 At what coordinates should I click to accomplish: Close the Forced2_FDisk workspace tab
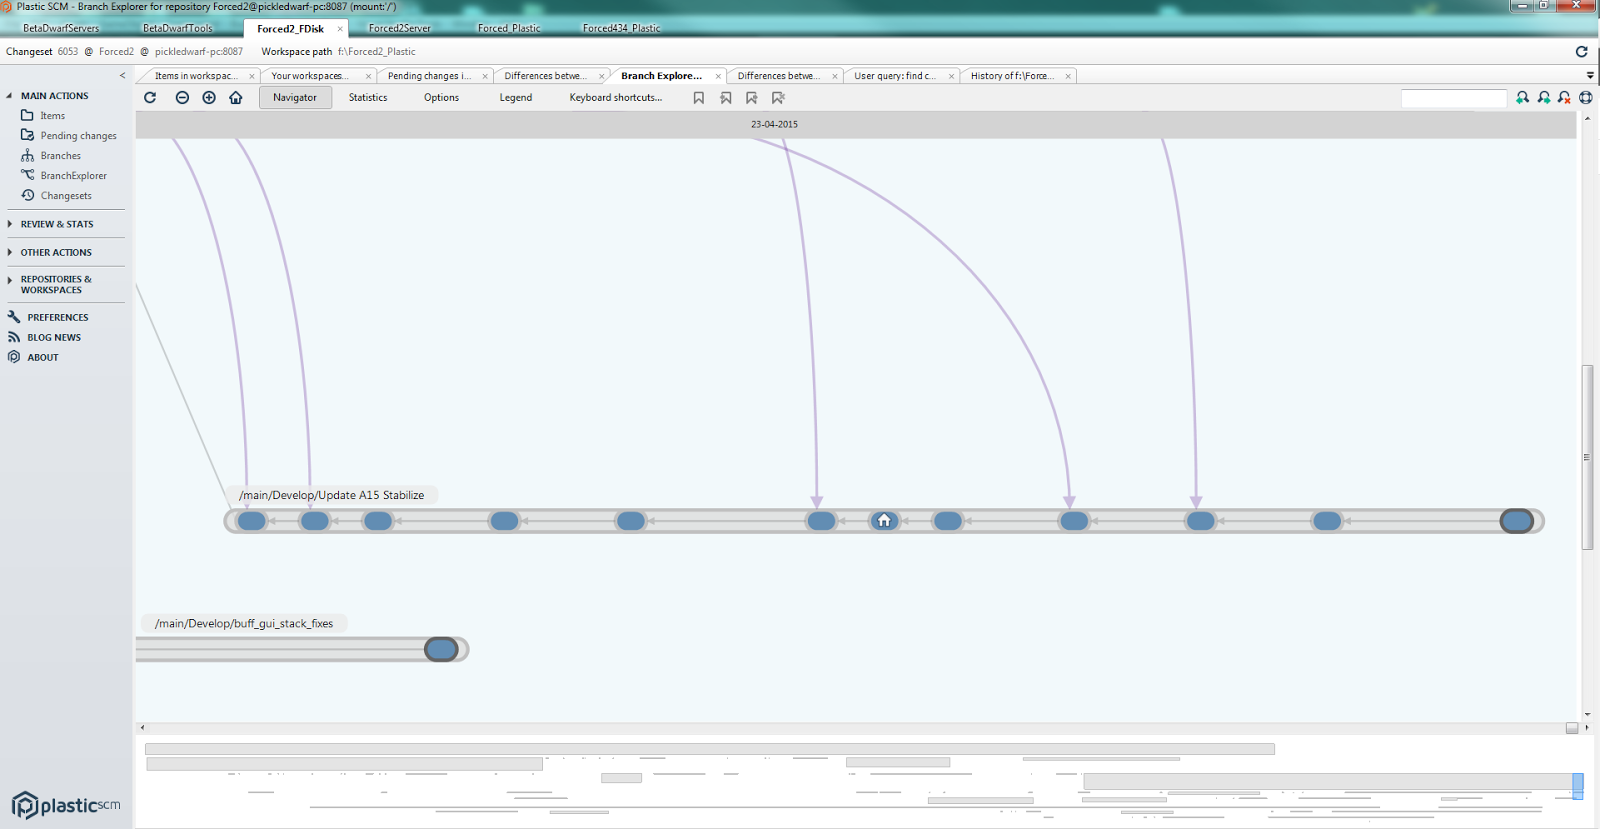coord(340,29)
